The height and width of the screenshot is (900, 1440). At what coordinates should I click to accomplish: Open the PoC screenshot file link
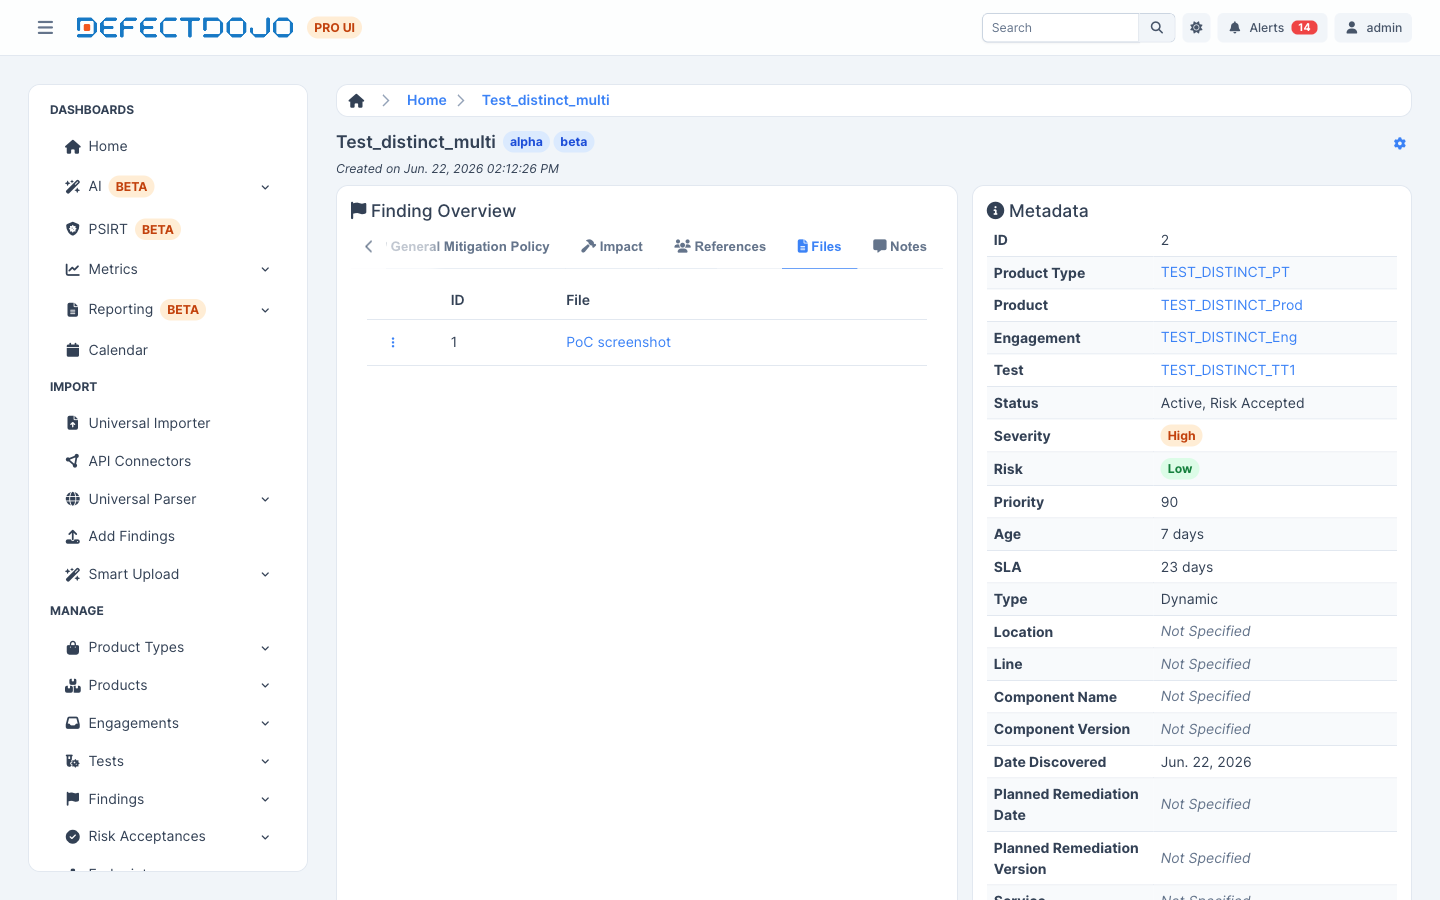point(618,342)
